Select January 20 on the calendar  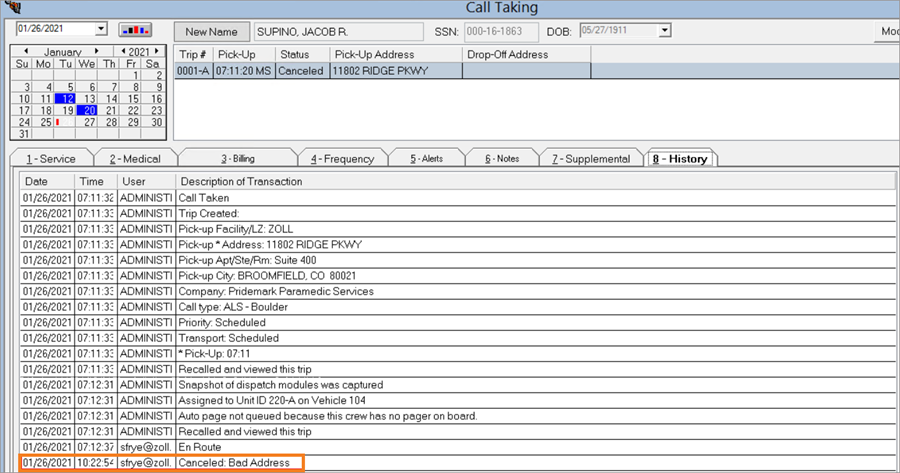(90, 110)
